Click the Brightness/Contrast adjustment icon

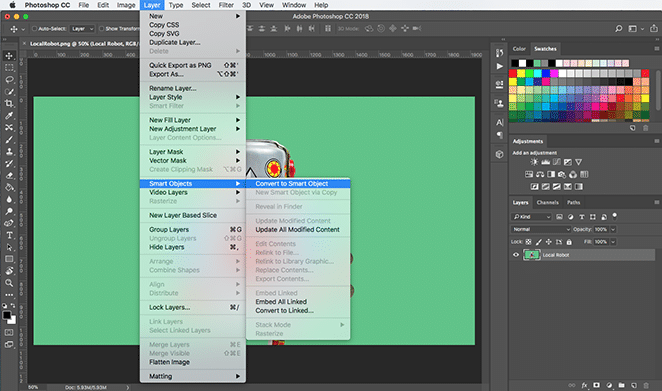tap(534, 162)
